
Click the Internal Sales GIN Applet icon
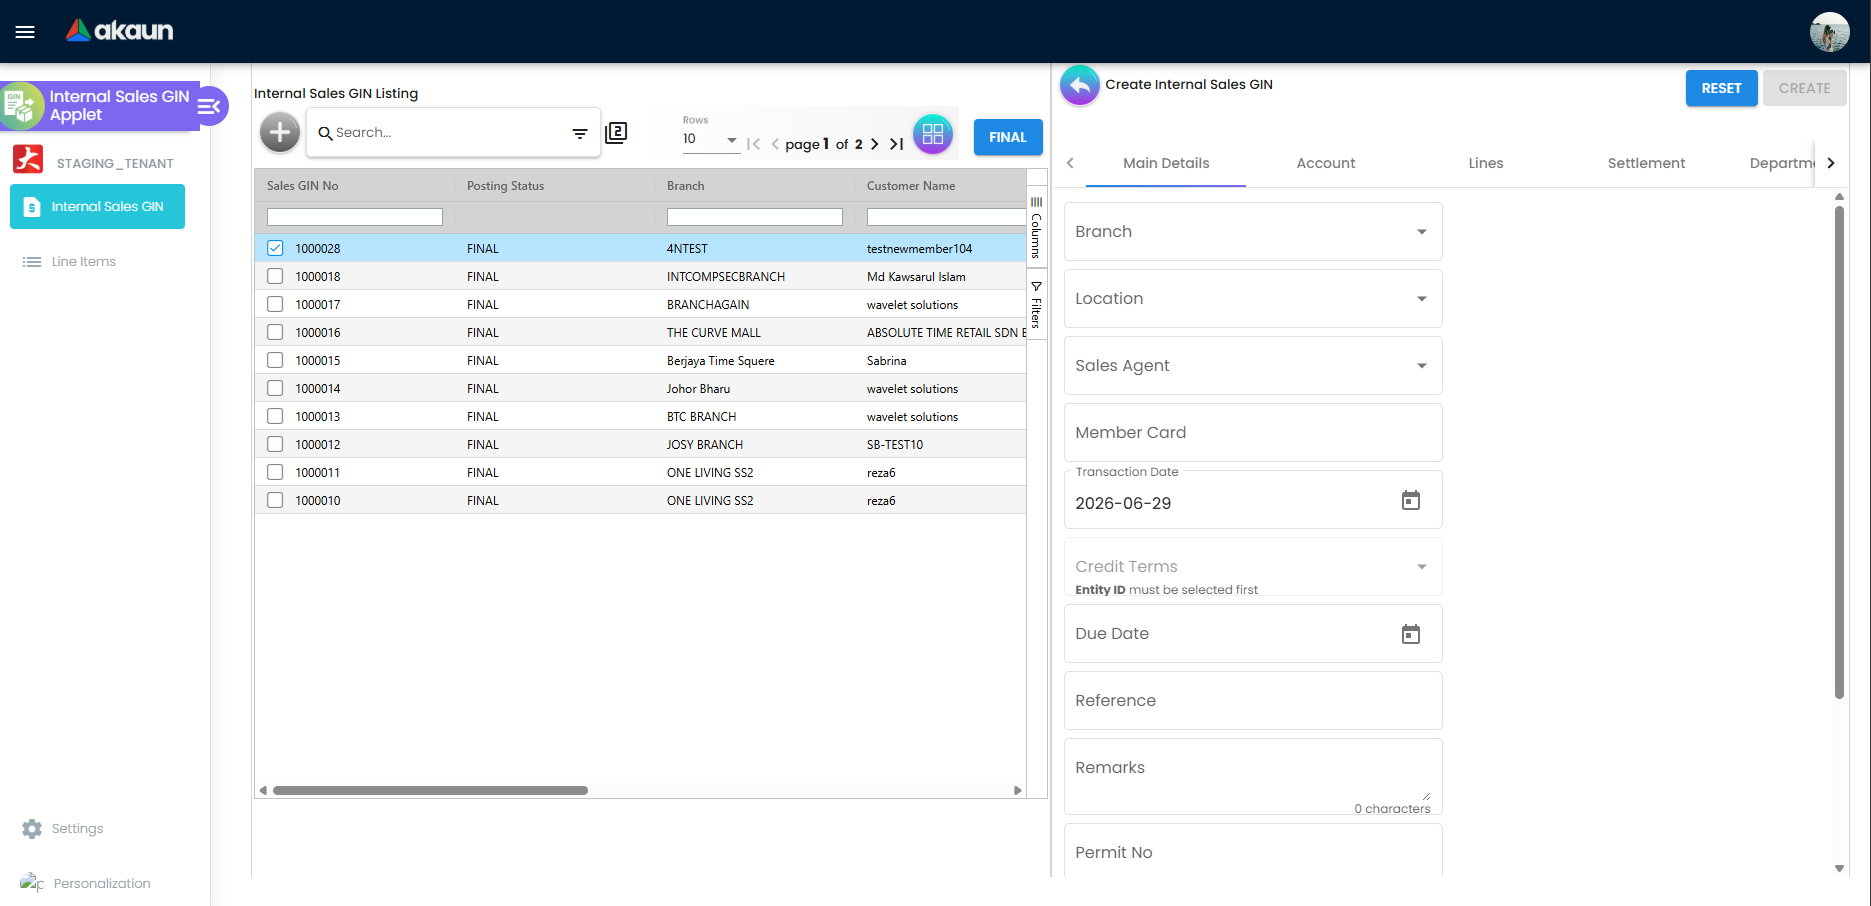point(22,106)
